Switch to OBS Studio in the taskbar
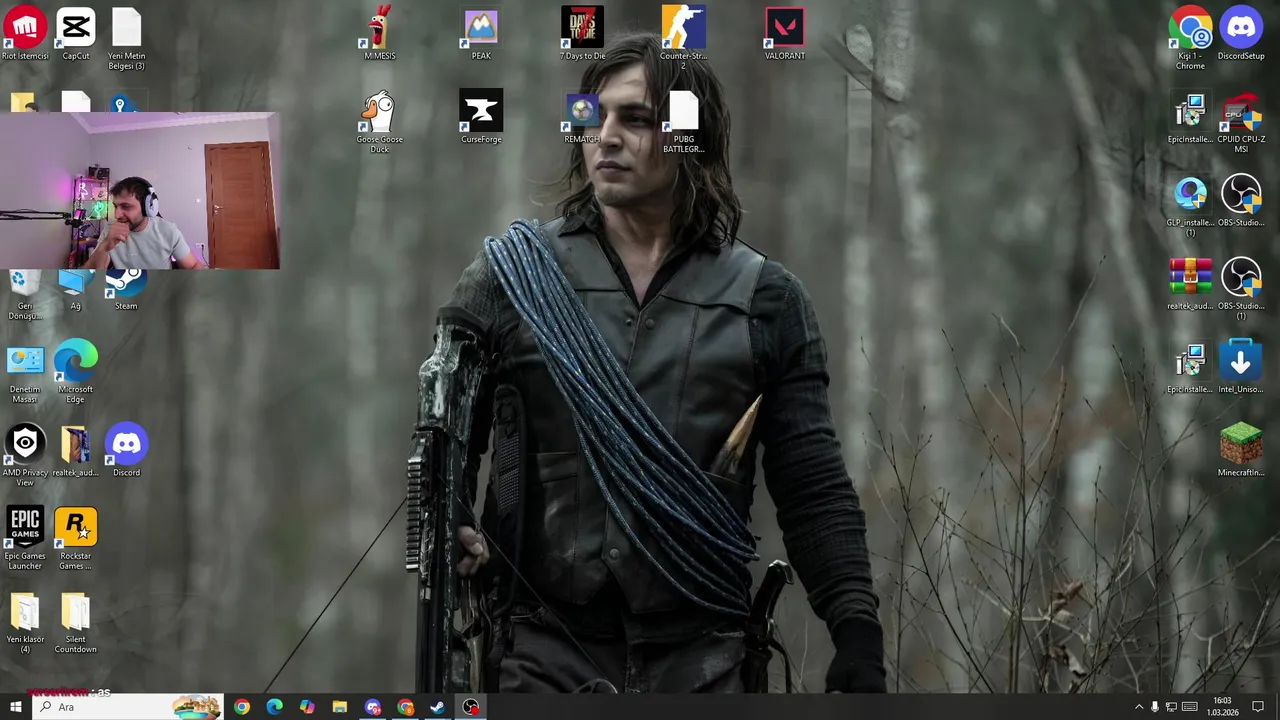Viewport: 1280px width, 720px height. click(471, 707)
